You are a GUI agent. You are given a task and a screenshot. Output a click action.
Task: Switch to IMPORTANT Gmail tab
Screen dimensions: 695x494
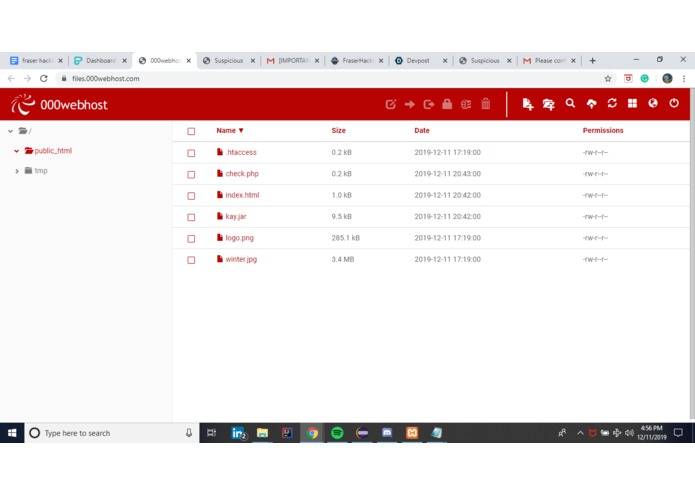[293, 61]
